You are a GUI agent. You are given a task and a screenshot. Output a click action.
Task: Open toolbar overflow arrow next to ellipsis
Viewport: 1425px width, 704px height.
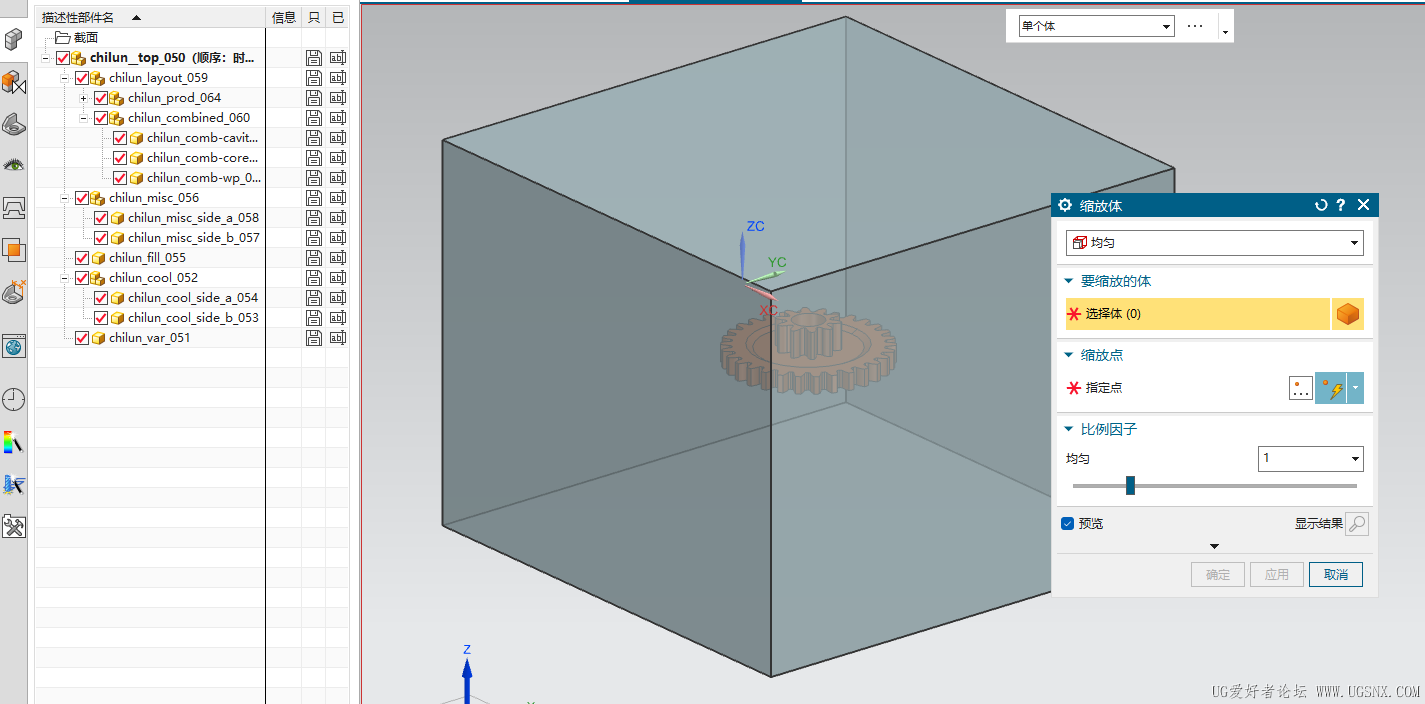[x=1225, y=33]
